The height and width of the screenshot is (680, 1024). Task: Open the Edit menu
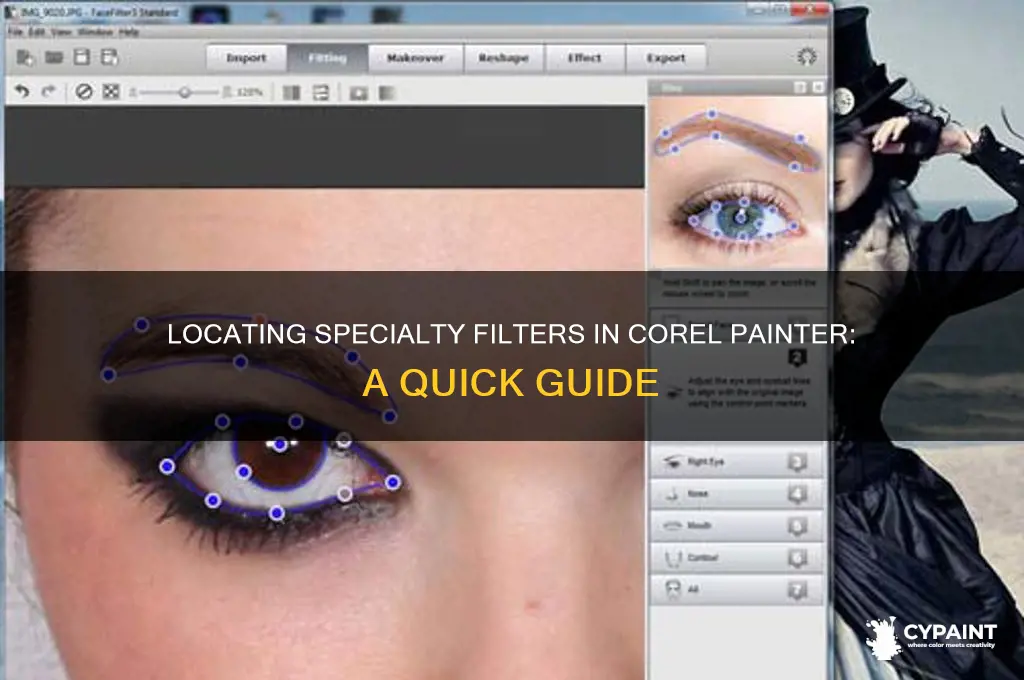click(37, 31)
